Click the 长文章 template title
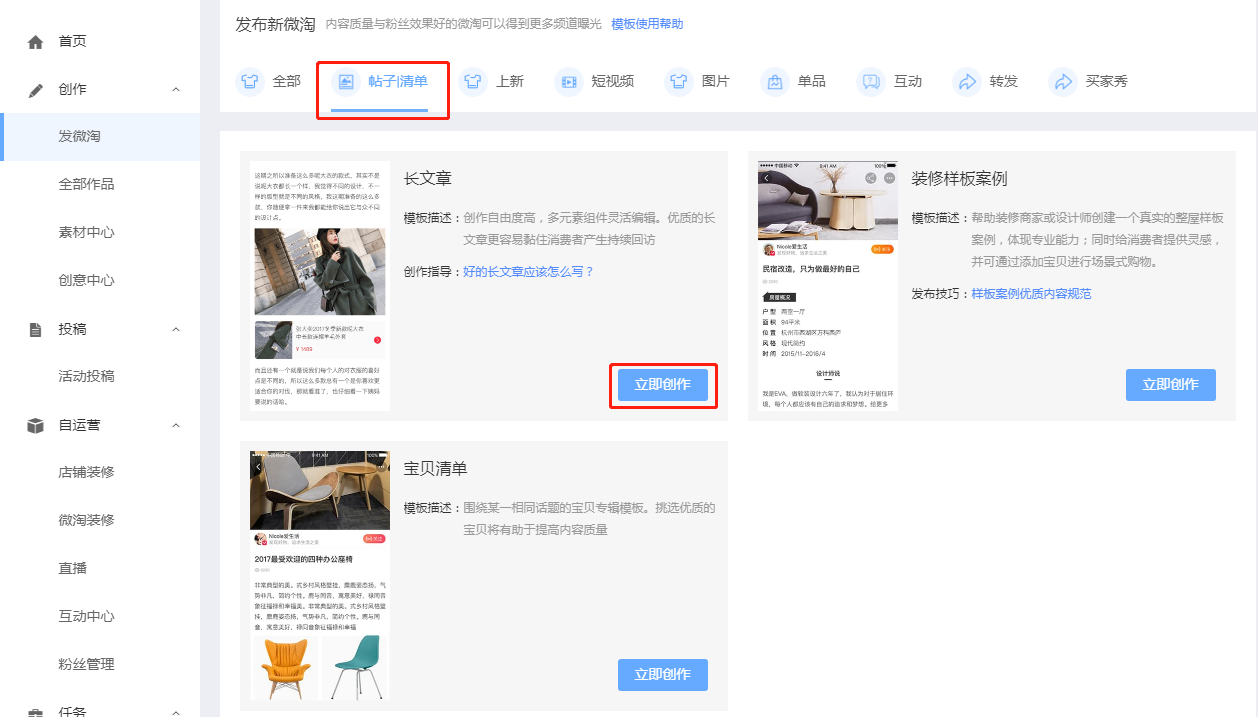 (428, 179)
